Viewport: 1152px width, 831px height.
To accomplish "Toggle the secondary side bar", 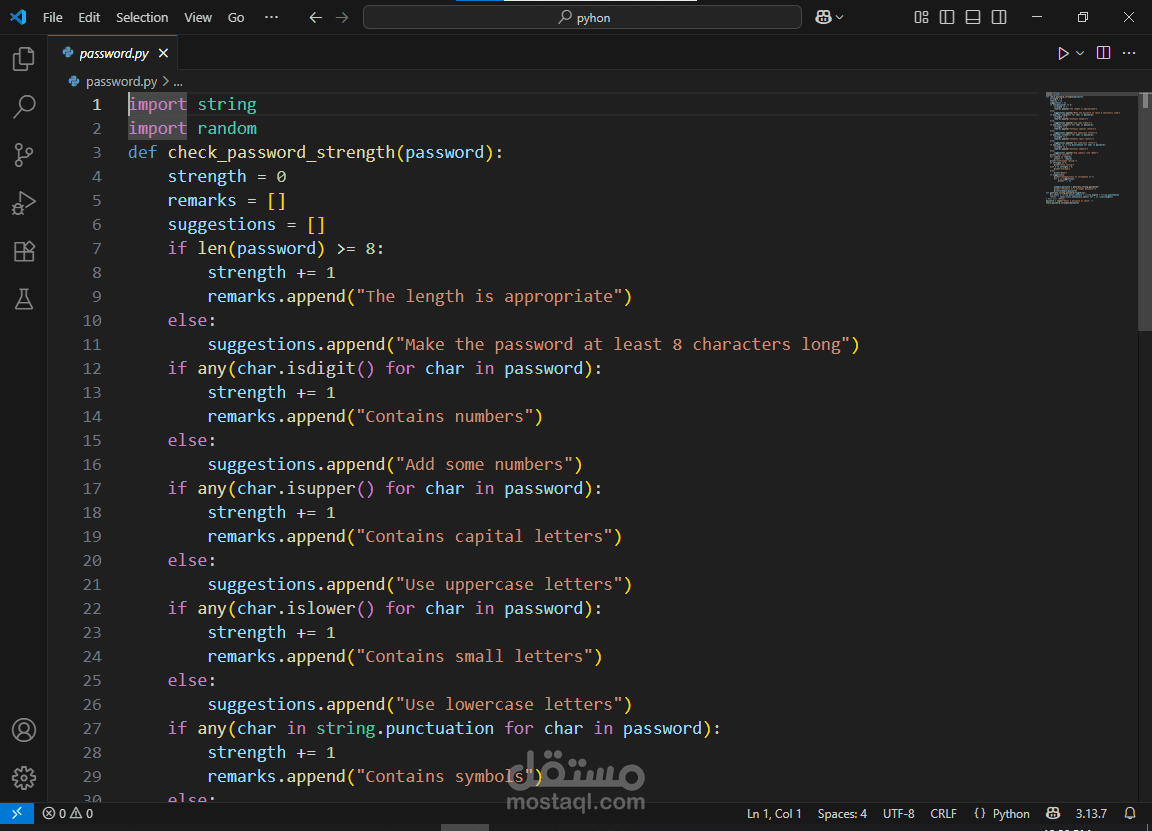I will (999, 17).
